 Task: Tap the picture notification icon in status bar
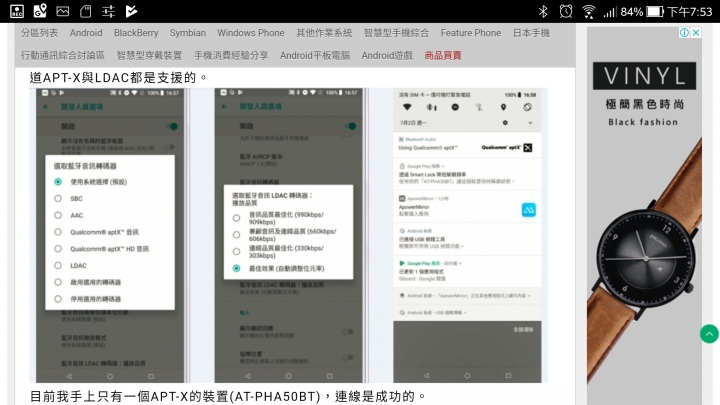click(62, 11)
